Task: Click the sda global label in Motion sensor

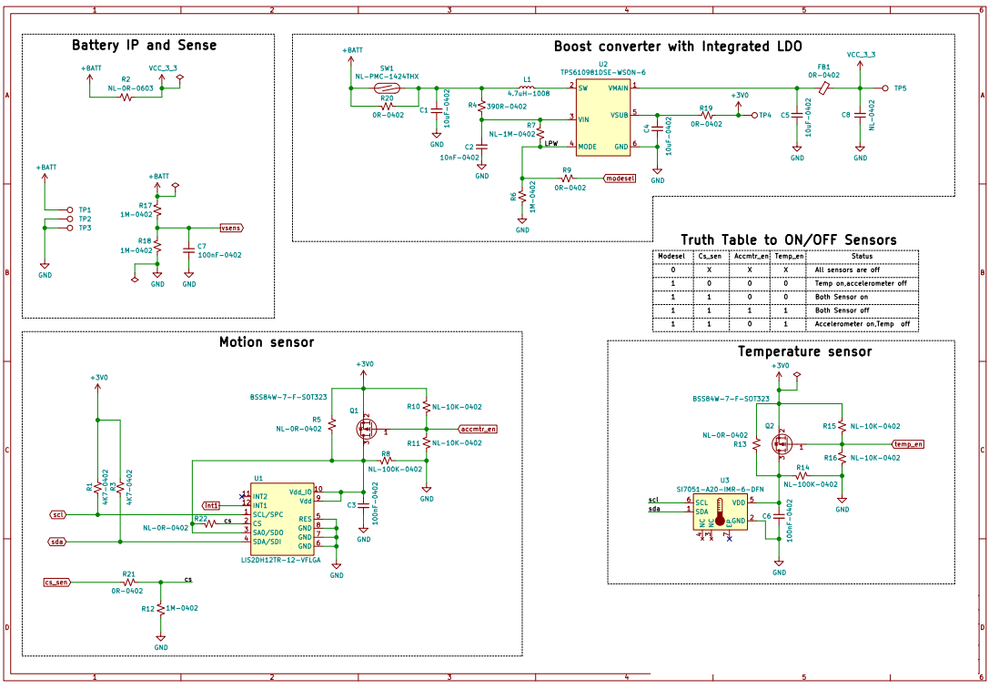Action: click(58, 542)
